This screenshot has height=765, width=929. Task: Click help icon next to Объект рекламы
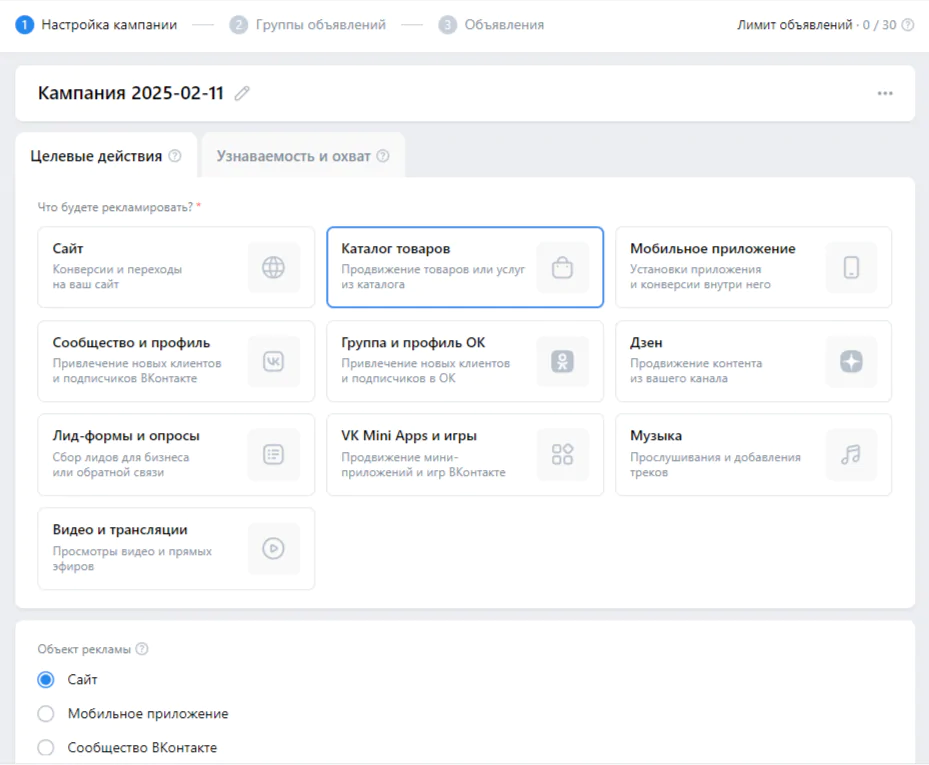tap(142, 649)
